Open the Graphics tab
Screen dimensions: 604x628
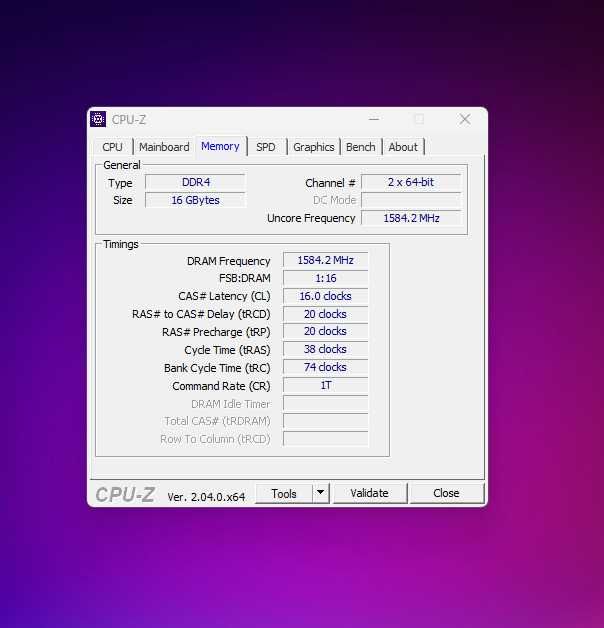(x=314, y=147)
